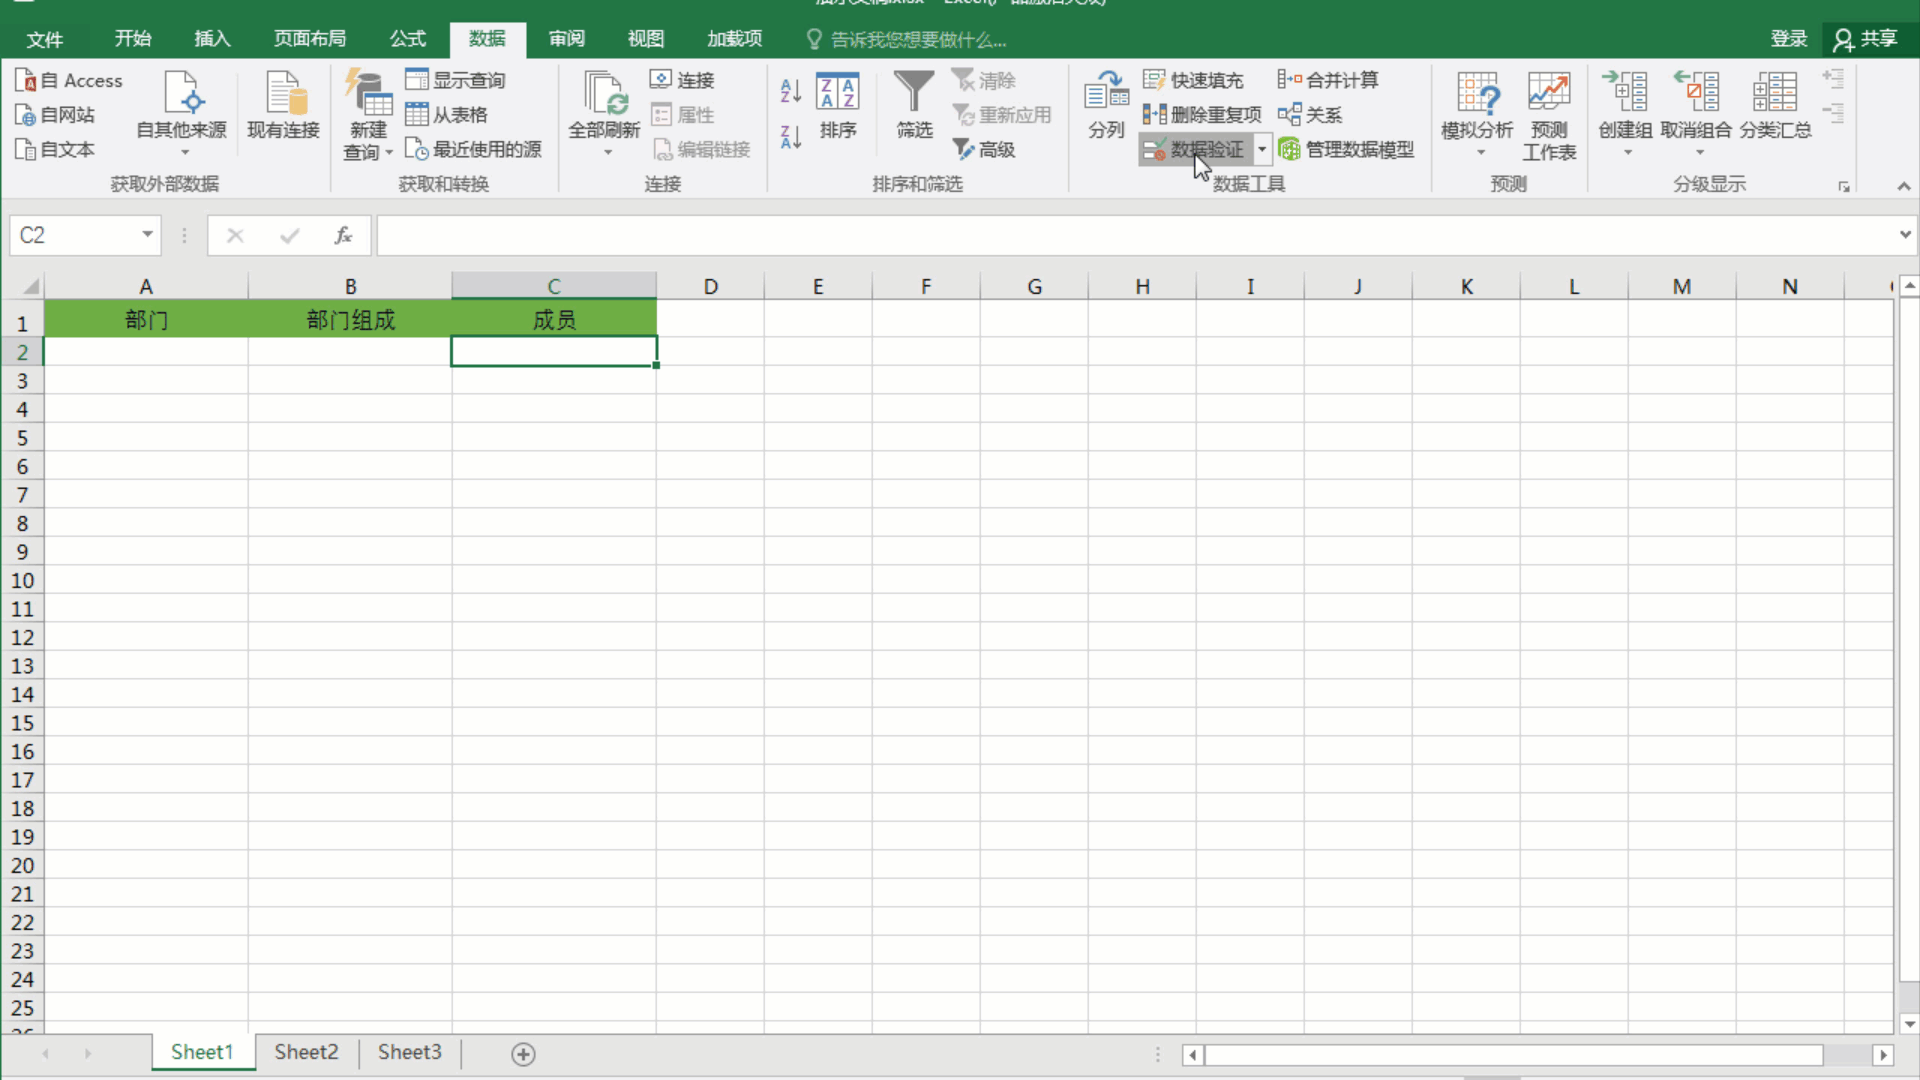1920x1080 pixels.
Task: Open the Name Box dropdown arrow
Action: click(x=147, y=235)
